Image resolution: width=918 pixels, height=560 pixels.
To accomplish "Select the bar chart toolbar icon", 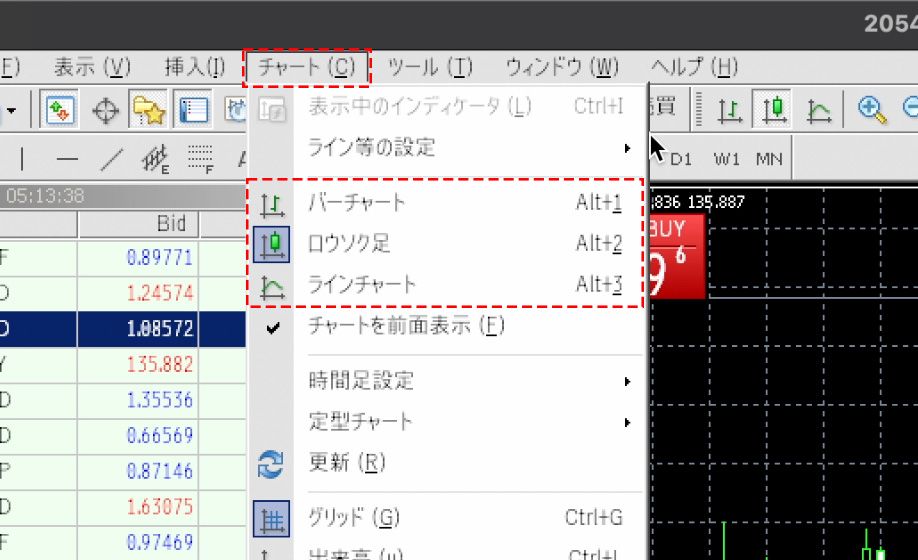I will click(730, 109).
